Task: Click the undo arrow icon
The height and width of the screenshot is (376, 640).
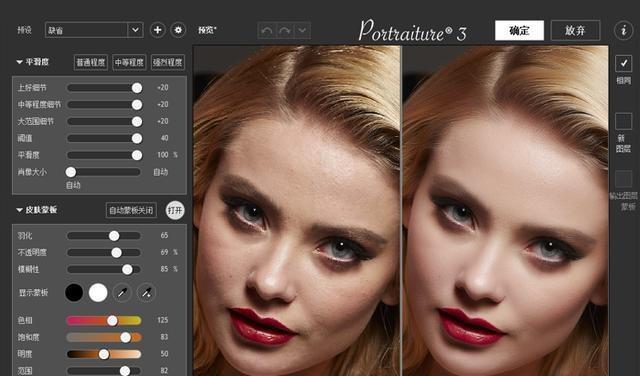Action: tap(267, 31)
